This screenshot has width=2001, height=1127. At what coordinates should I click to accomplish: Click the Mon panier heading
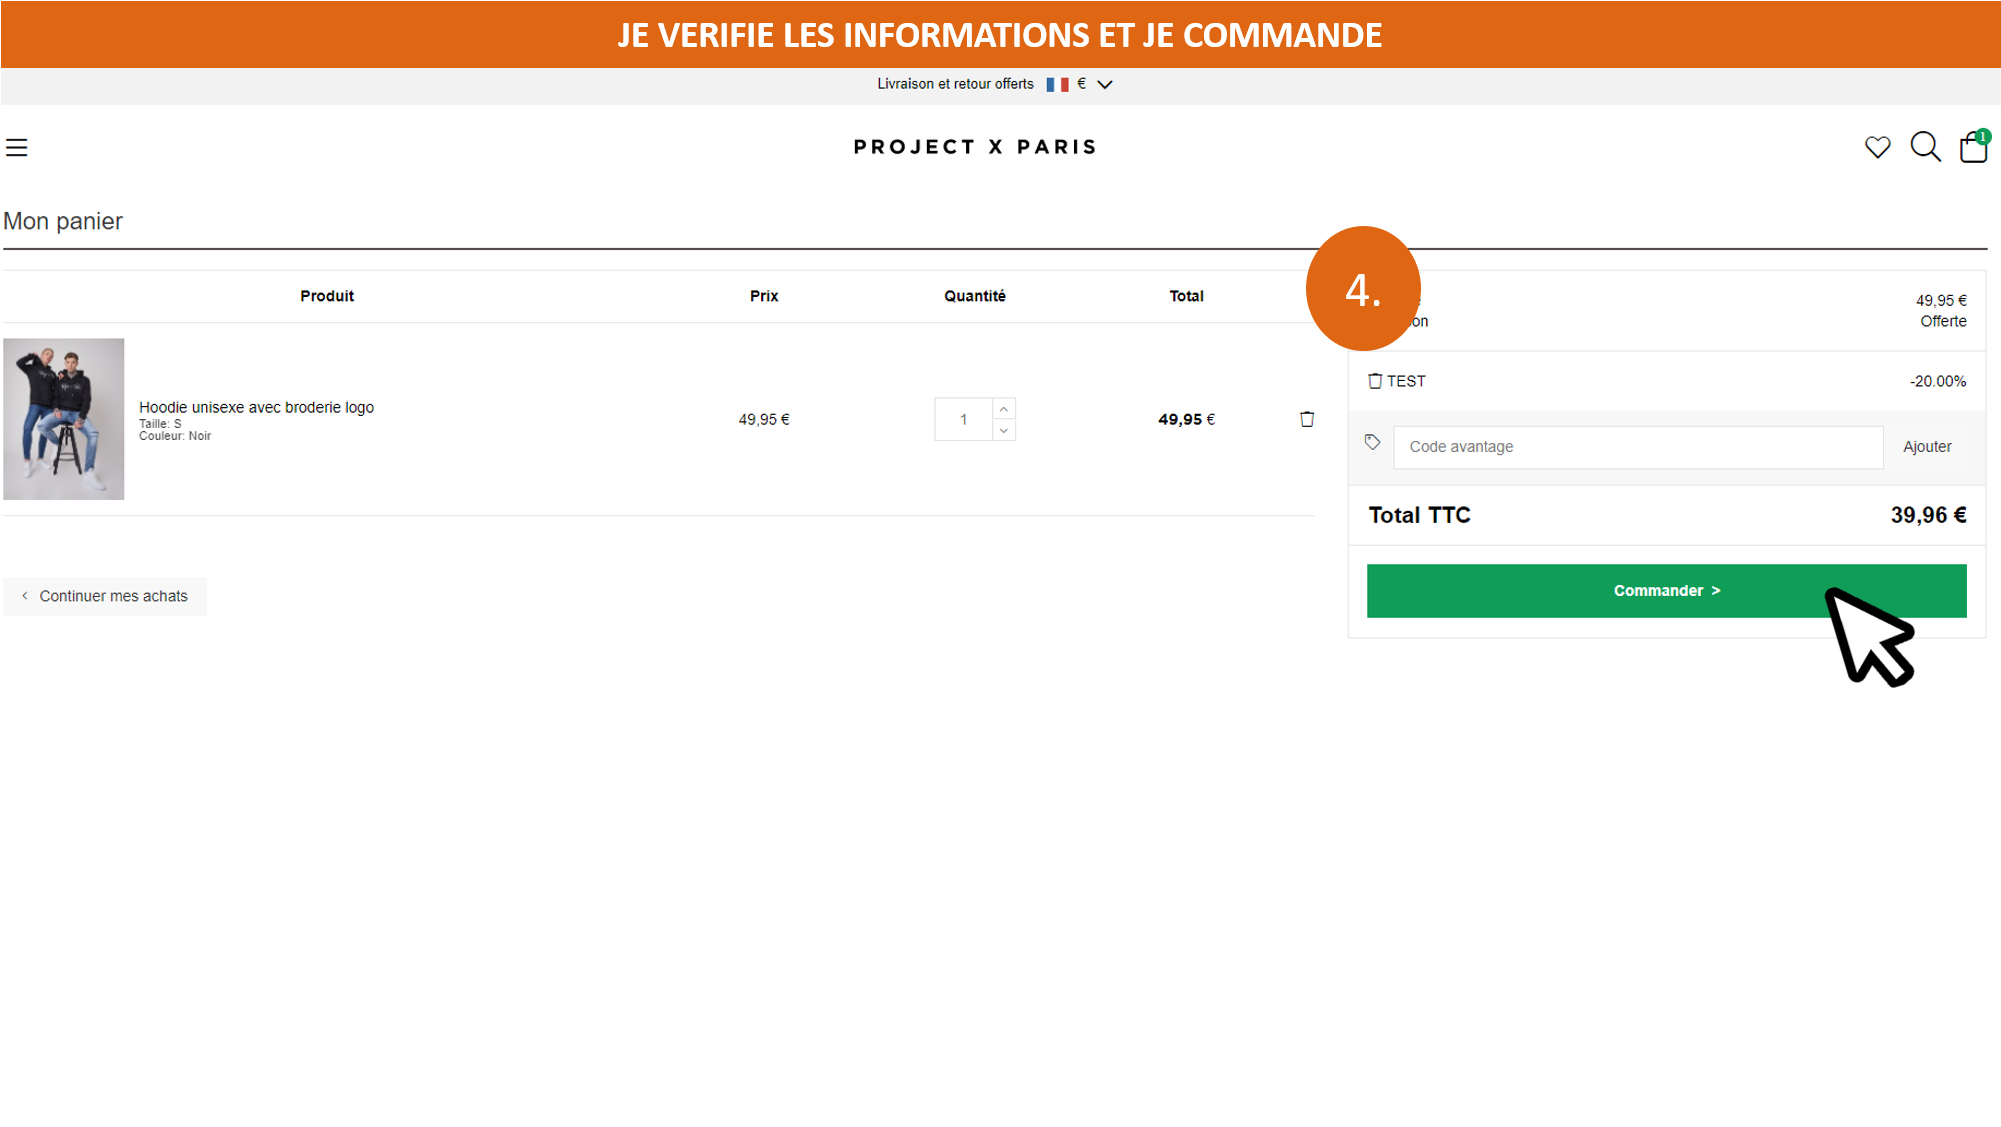click(63, 221)
